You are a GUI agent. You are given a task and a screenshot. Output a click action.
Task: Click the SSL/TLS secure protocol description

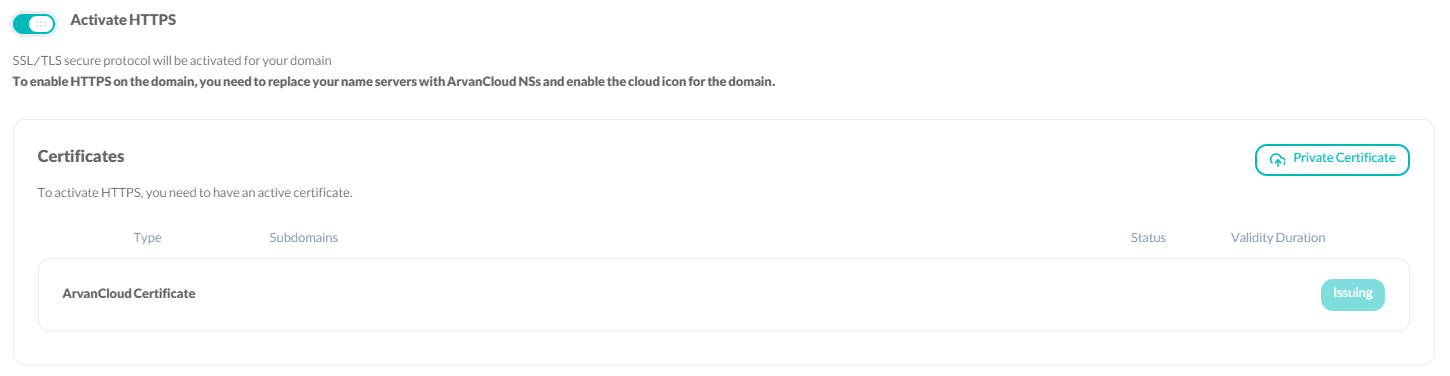pos(172,61)
